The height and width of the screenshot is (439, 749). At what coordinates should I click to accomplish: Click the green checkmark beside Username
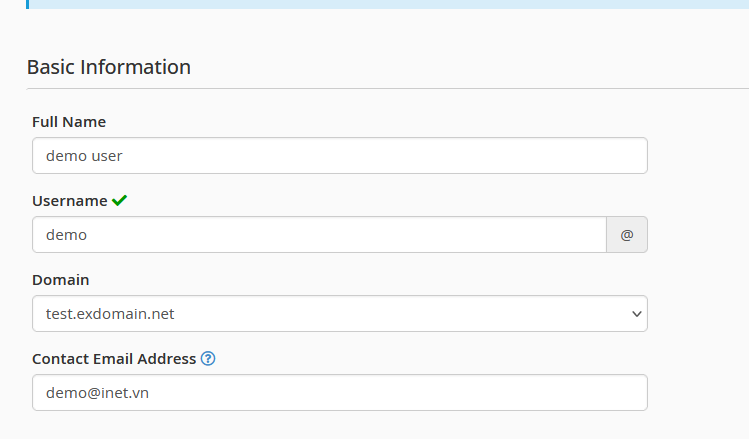pyautogui.click(x=119, y=201)
